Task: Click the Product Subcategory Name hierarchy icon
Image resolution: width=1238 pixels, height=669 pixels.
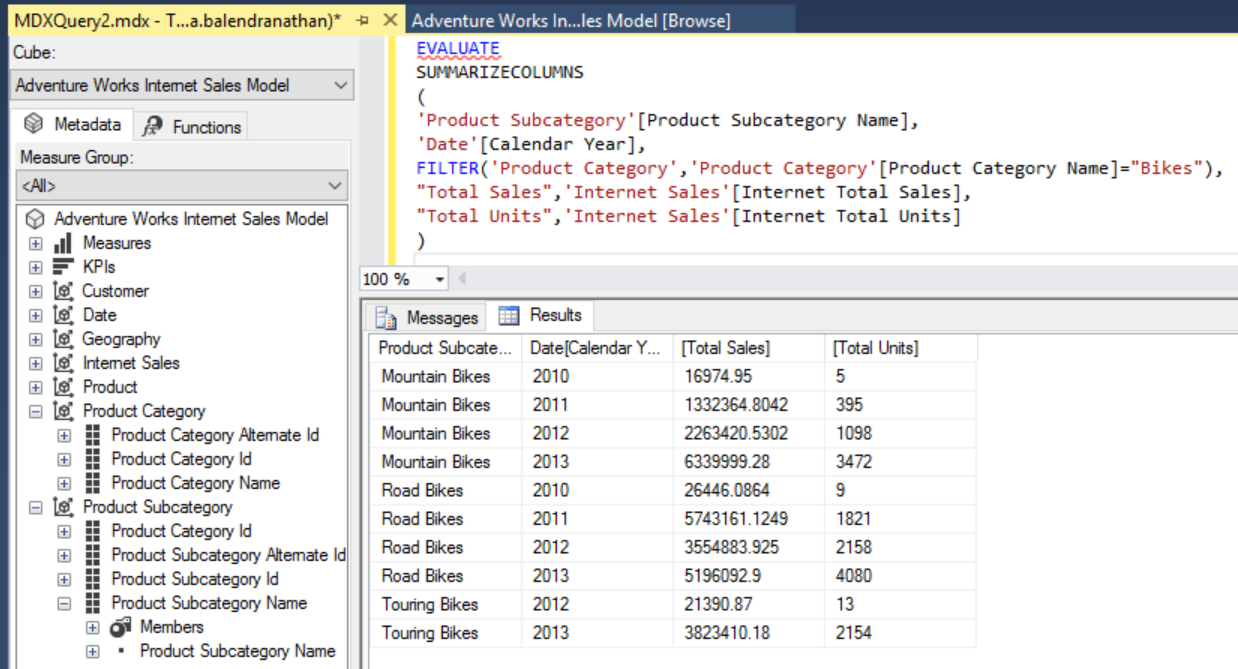Action: coord(93,603)
